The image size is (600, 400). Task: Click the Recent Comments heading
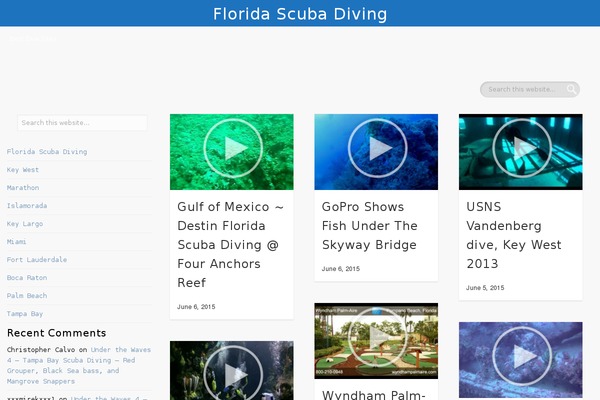point(57,333)
